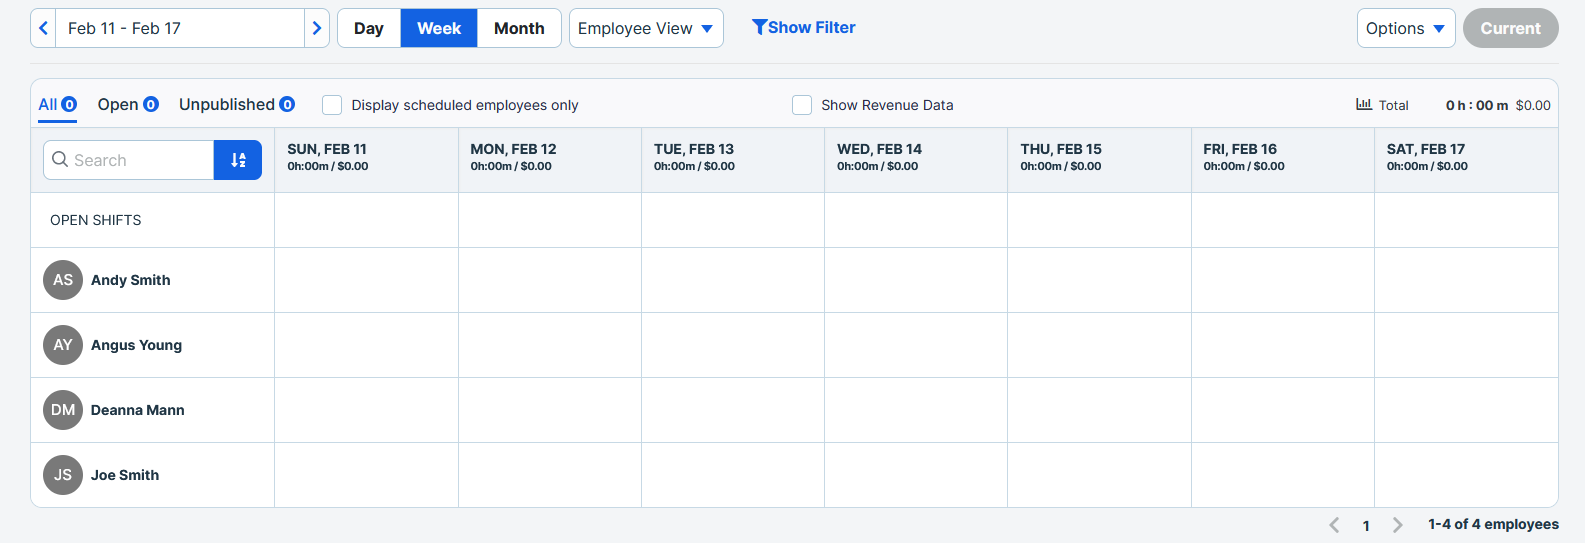Click the filter funnel icon
Viewport: 1585px width, 543px height.
click(x=759, y=27)
